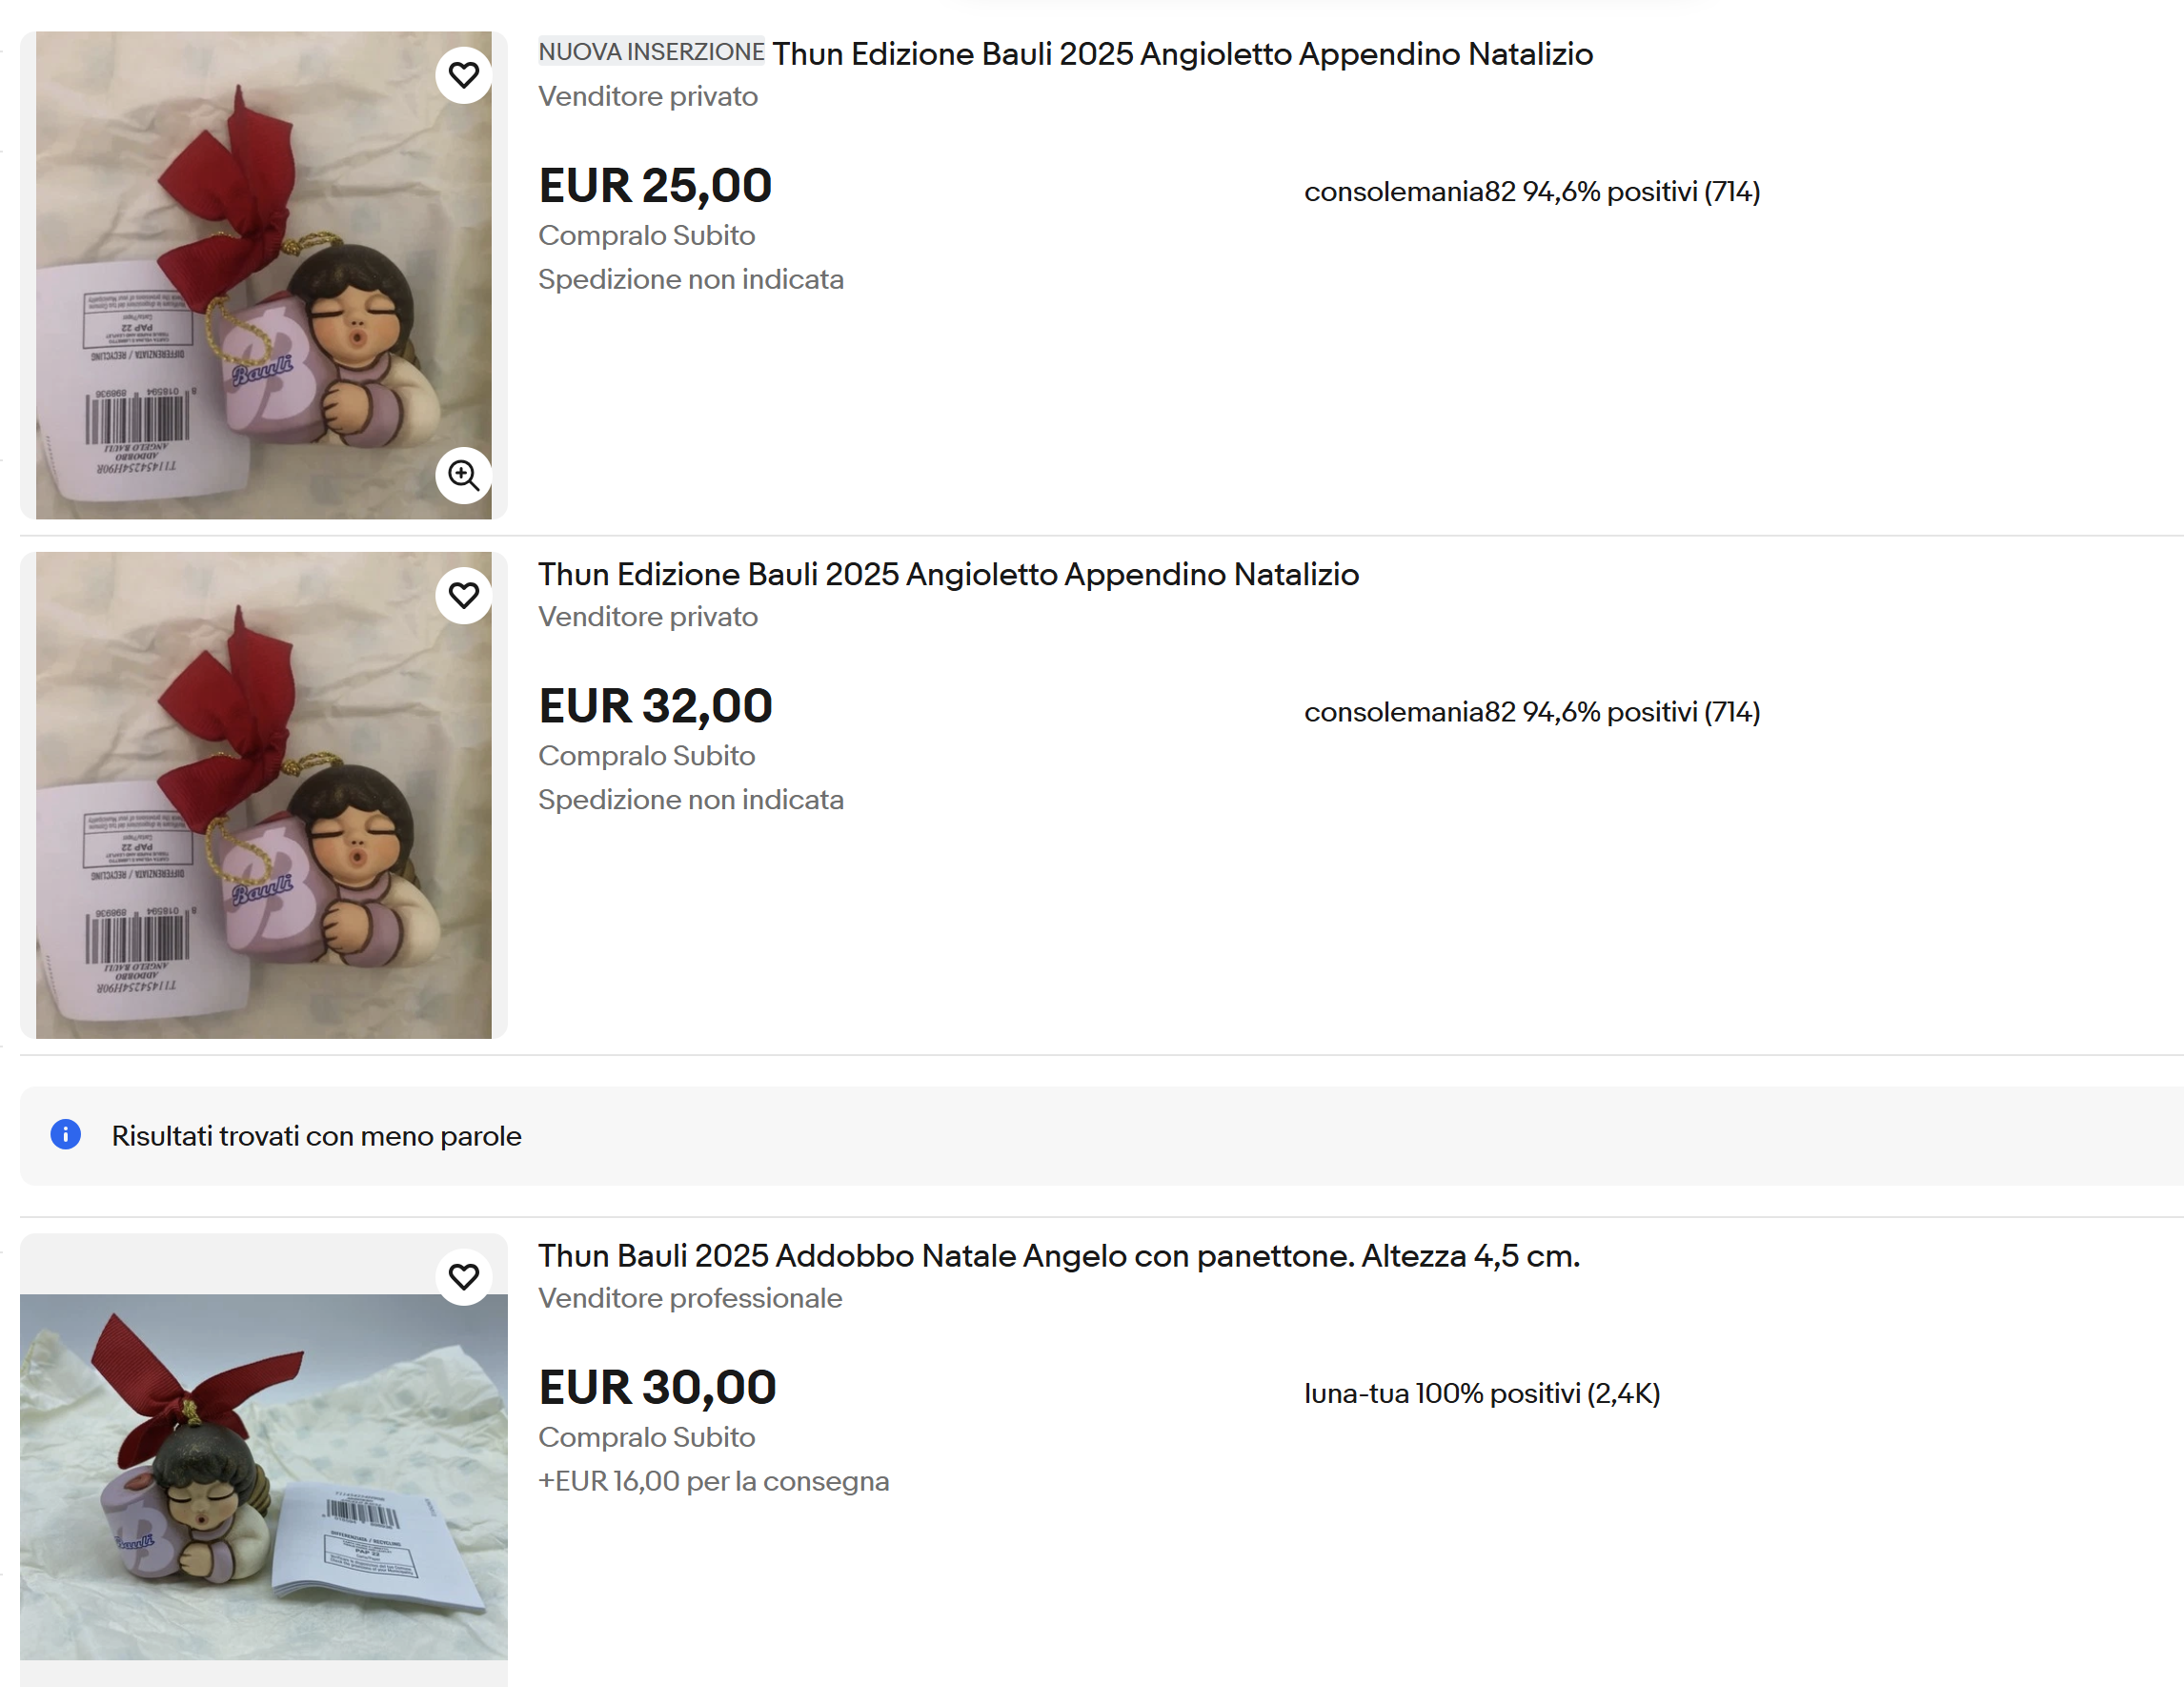Favorite the EUR 30,00 Angelo con panettone listing
Viewport: 2184px width, 1687px height.
[463, 1277]
